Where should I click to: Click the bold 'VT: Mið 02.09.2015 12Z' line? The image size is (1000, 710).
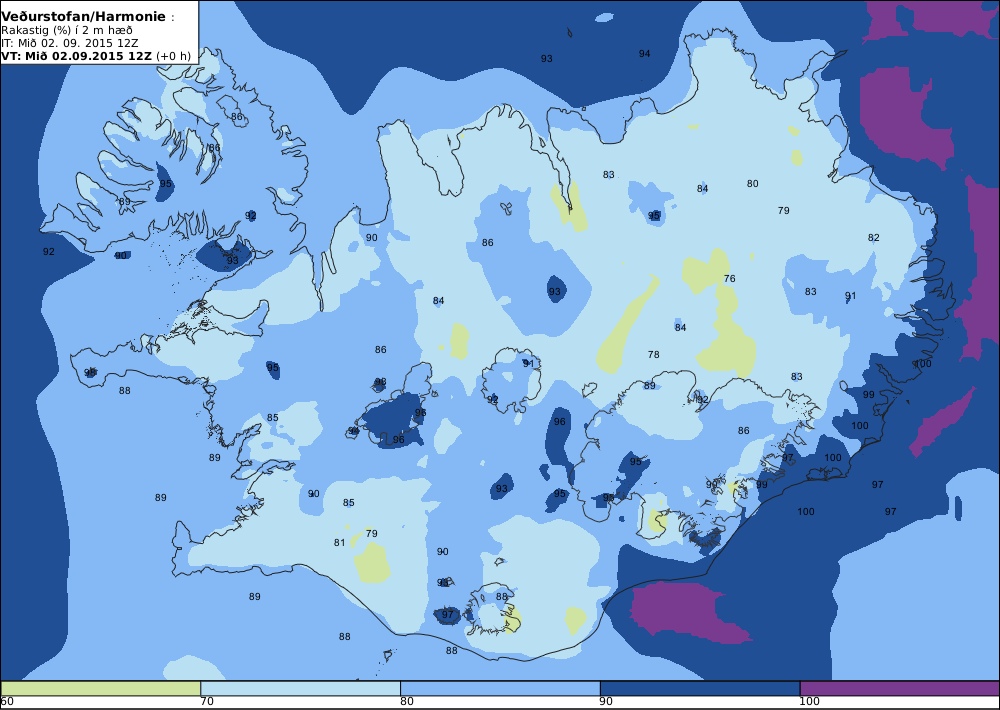(x=76, y=55)
